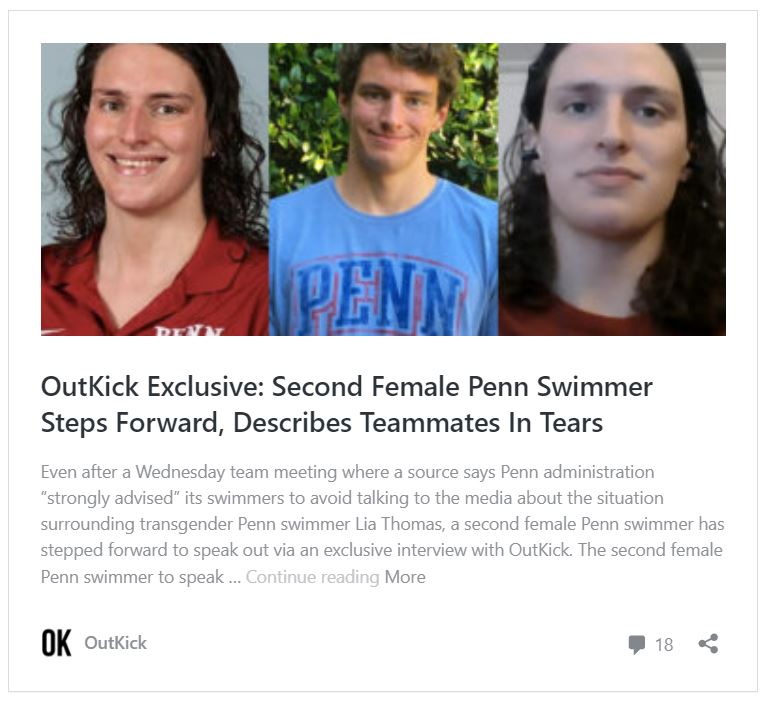Click the article excerpt paragraph text
The height and width of the screenshot is (706, 770).
coord(382,524)
